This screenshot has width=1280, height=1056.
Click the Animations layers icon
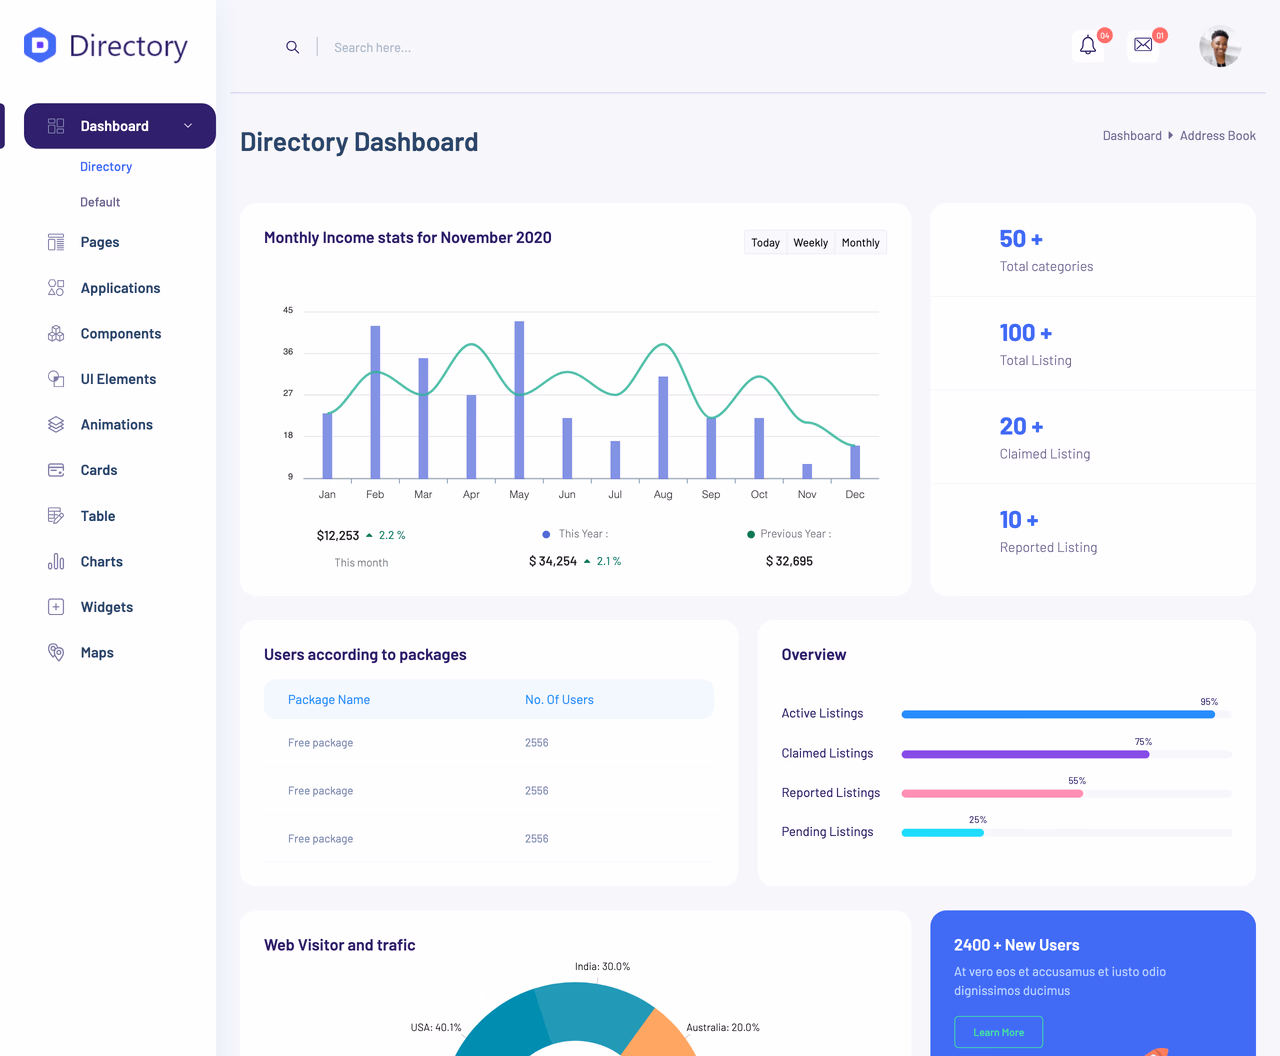click(x=56, y=424)
